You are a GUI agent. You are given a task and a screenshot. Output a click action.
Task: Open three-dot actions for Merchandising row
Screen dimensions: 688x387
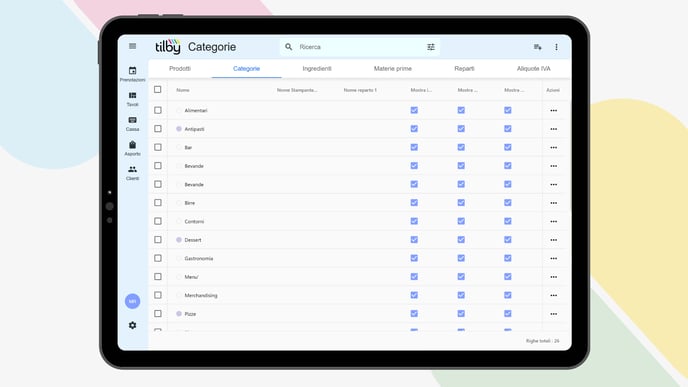[x=554, y=295]
